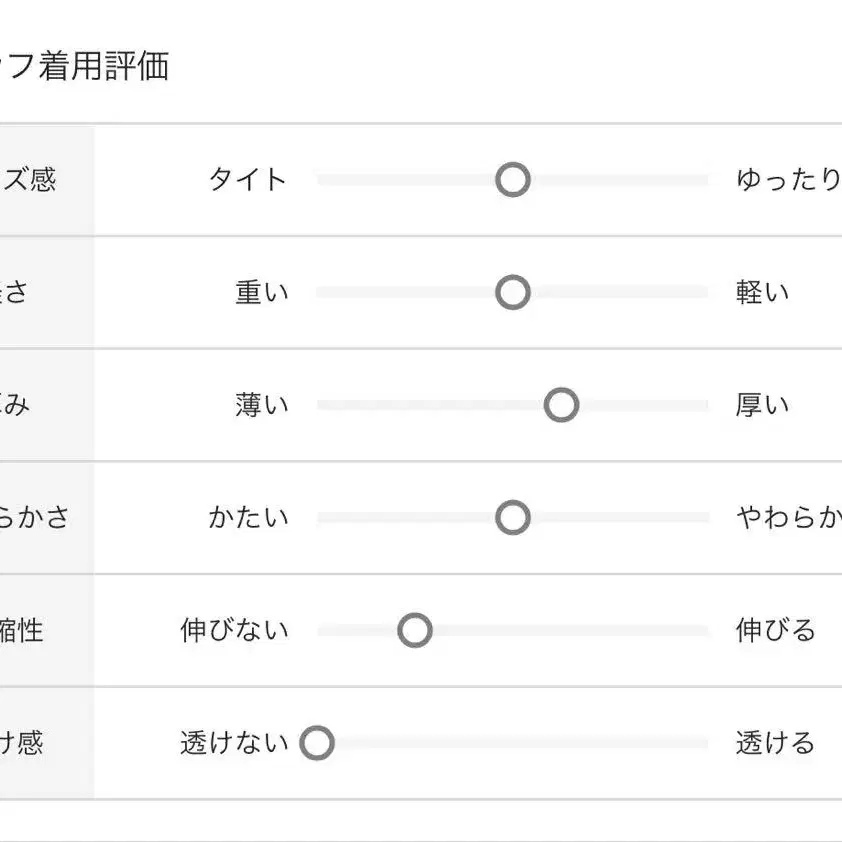Click the 薄い label
The image size is (842, 842).
[262, 405]
